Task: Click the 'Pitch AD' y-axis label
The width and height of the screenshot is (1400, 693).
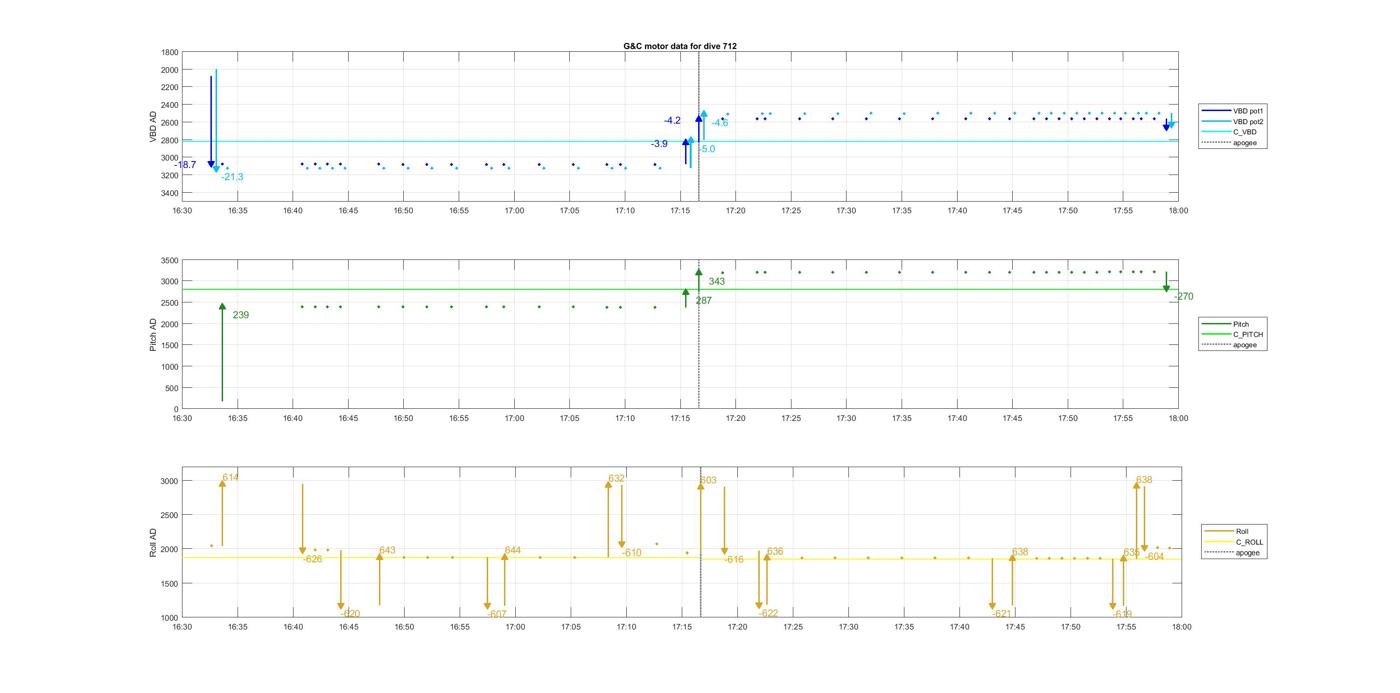Action: click(x=154, y=334)
